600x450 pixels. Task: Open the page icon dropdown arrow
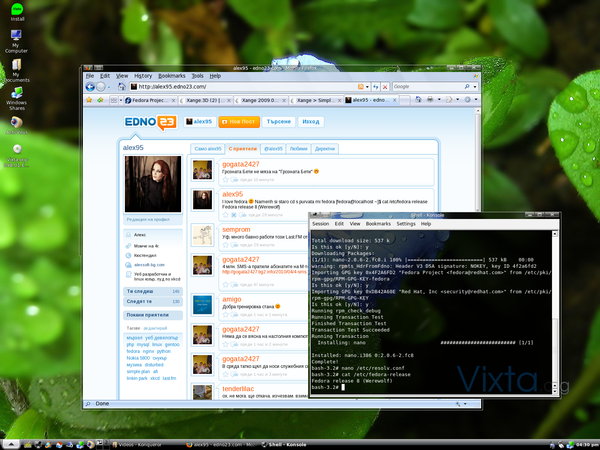click(x=457, y=99)
